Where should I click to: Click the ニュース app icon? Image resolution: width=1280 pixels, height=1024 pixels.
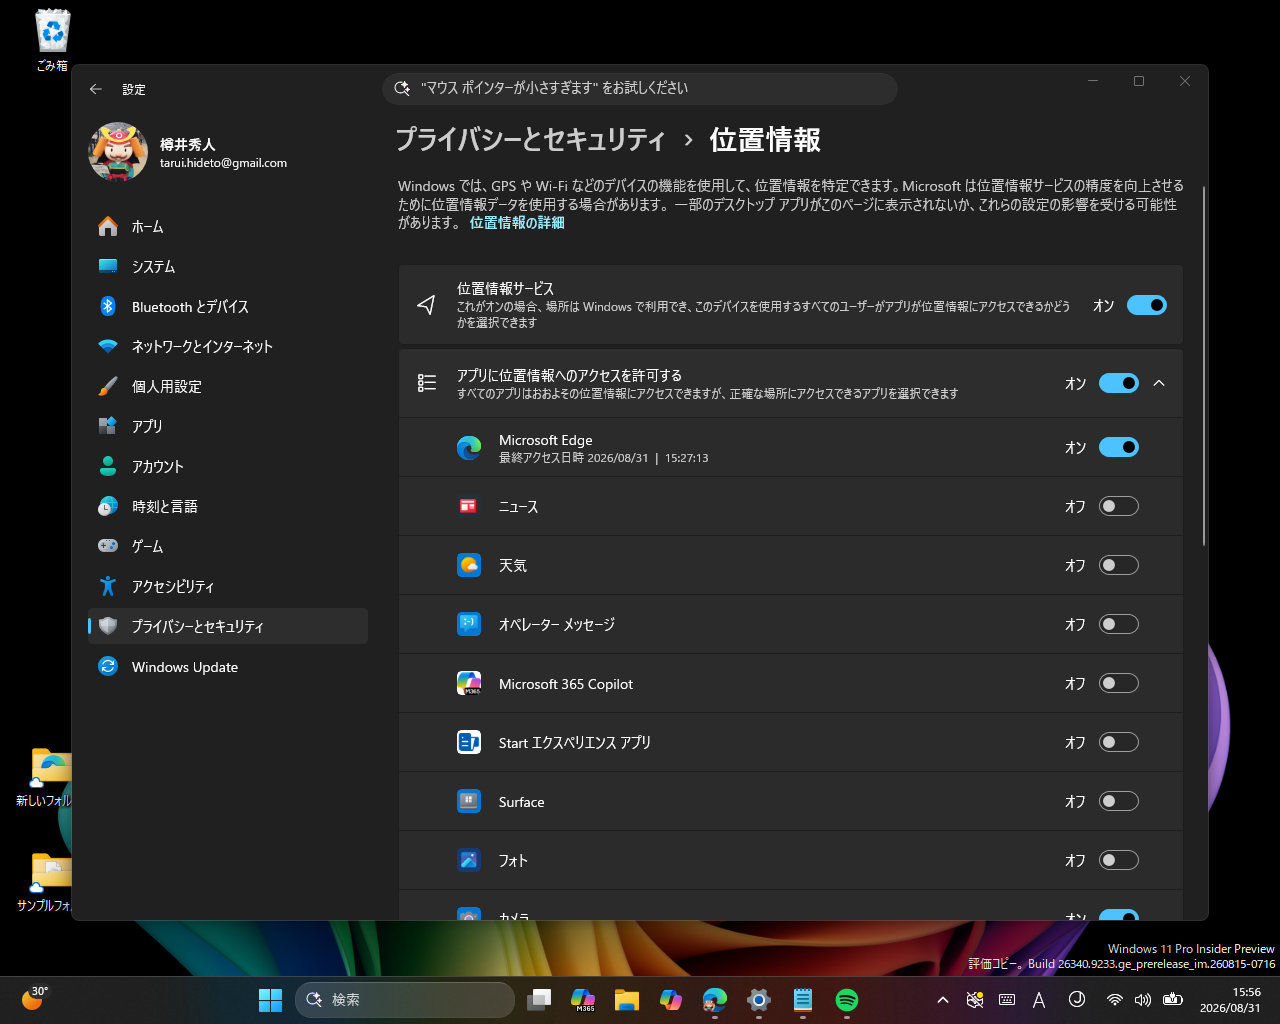click(469, 506)
